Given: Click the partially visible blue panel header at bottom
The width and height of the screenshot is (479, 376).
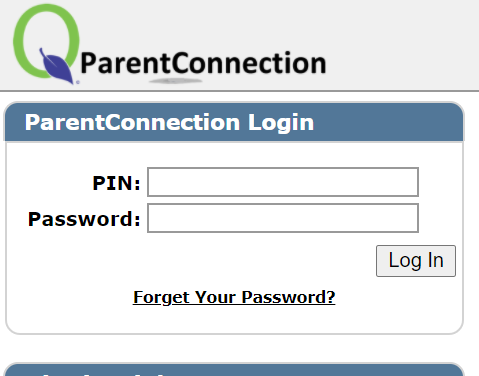Looking at the screenshot, I should pos(234,370).
